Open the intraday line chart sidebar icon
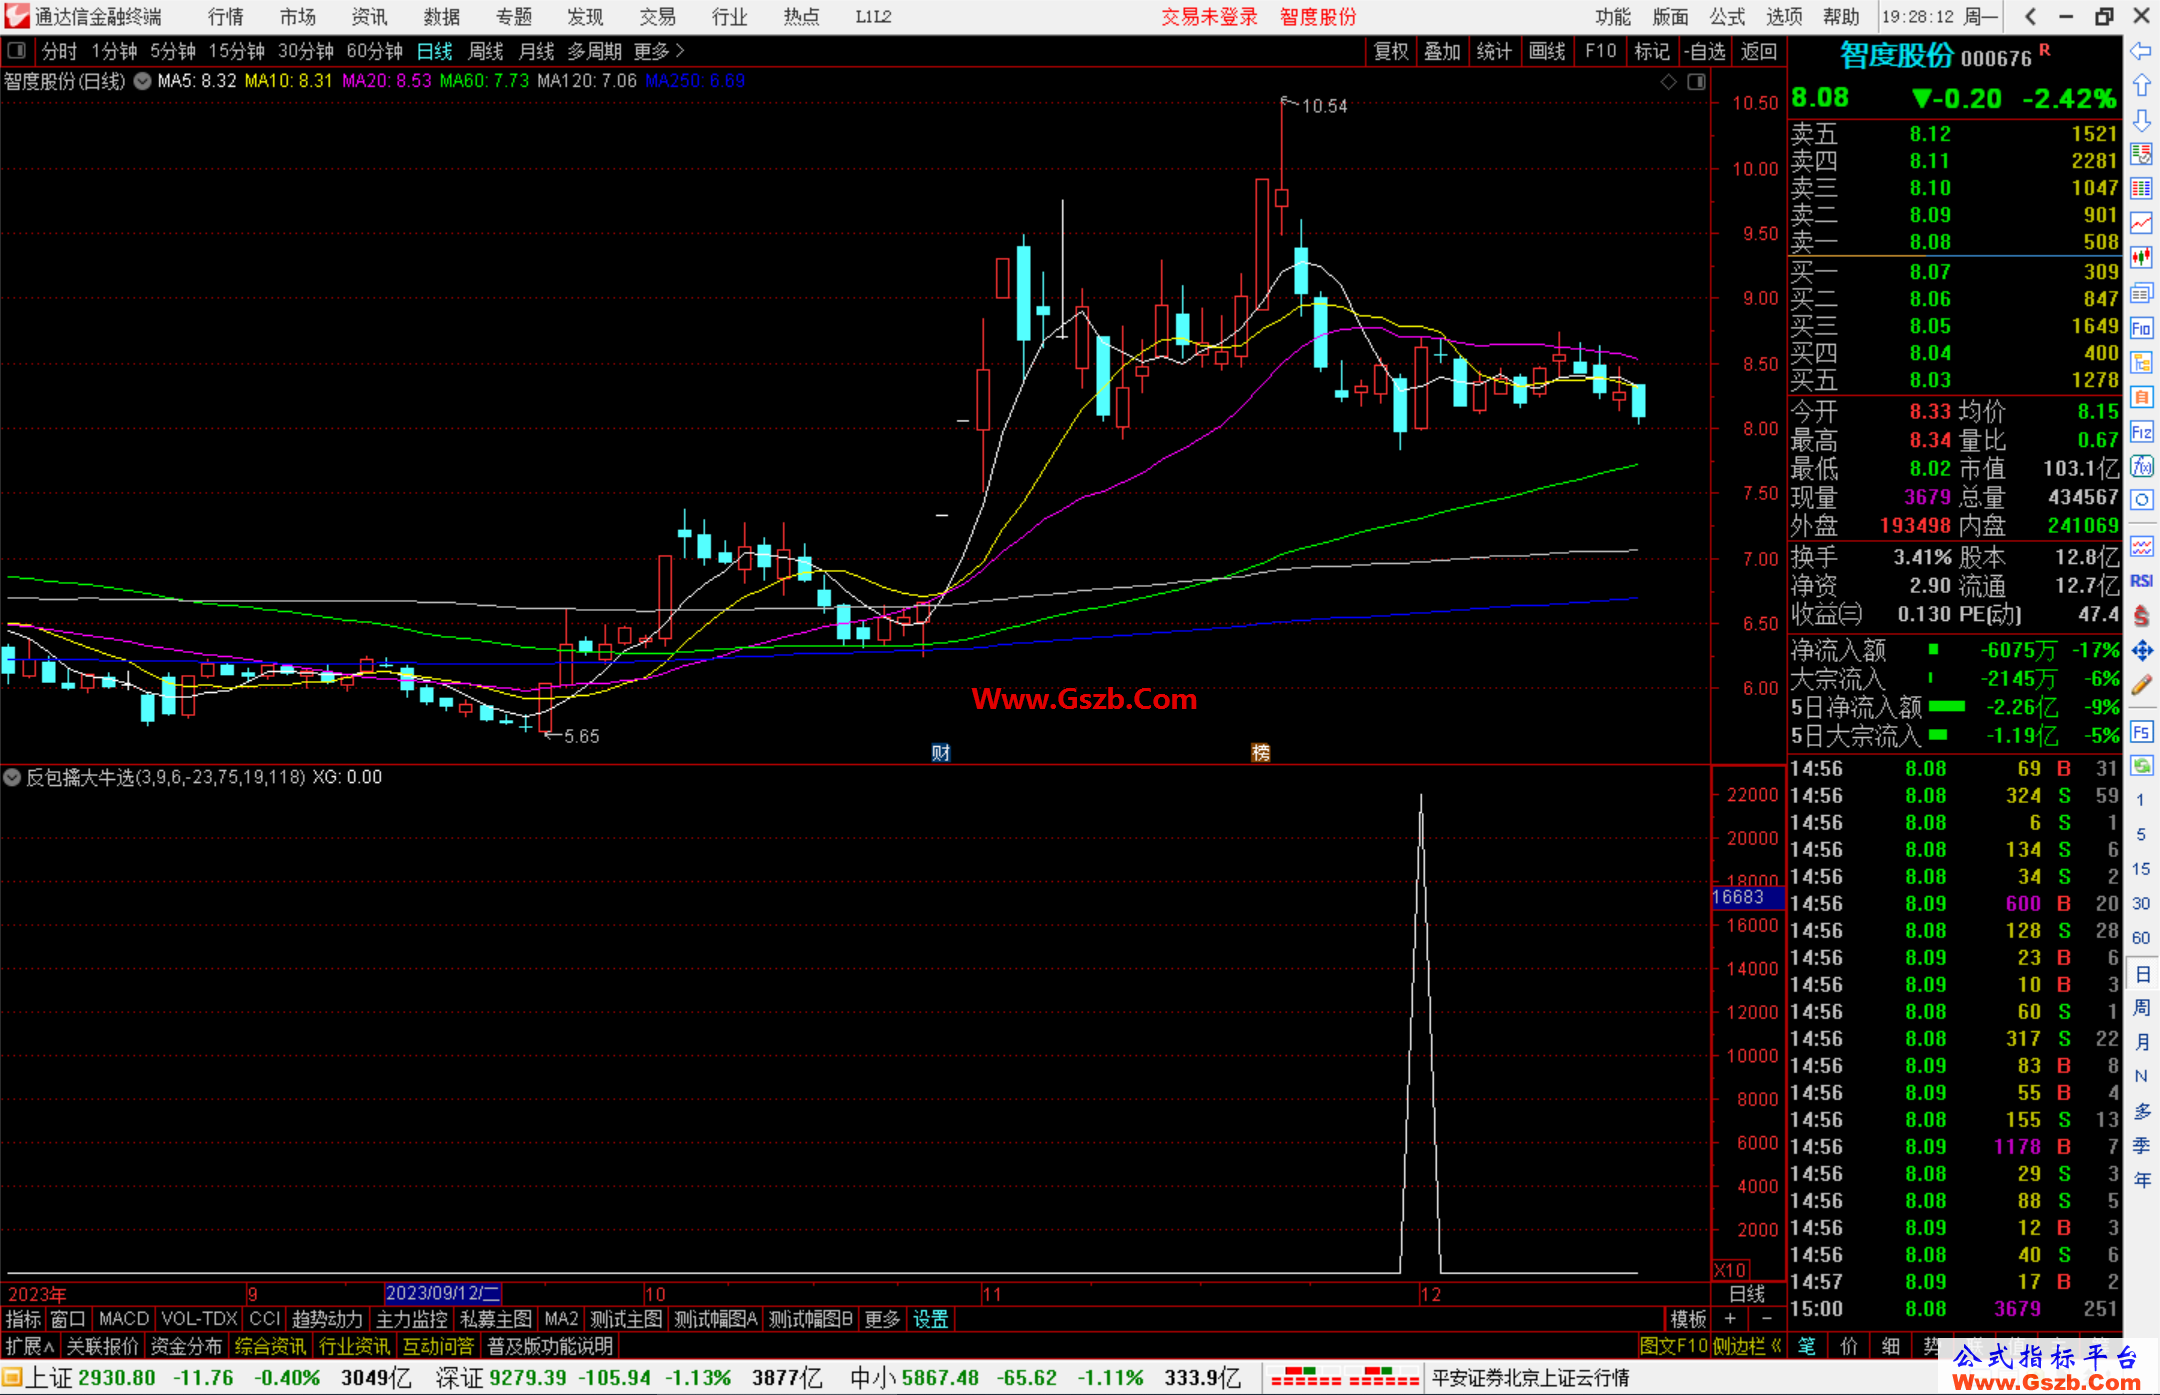Image resolution: width=2160 pixels, height=1395 pixels. pyautogui.click(x=2141, y=223)
